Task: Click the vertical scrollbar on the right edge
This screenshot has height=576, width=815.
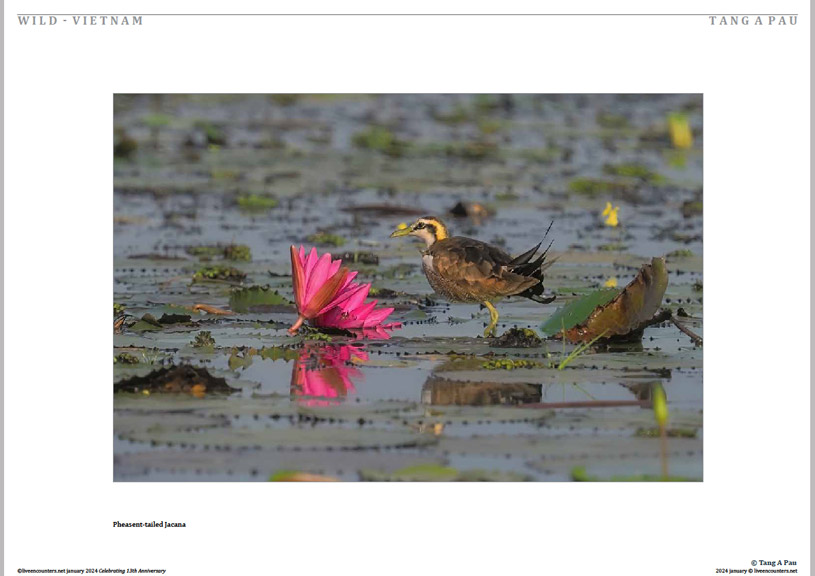Action: [x=812, y=288]
